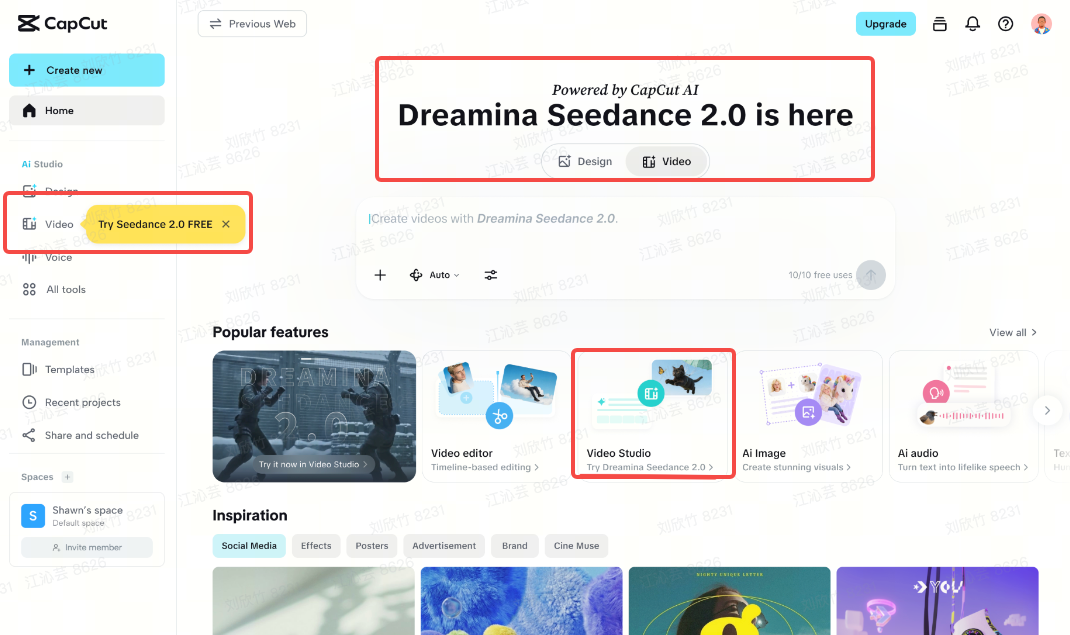1070x635 pixels.
Task: Select the Brand tab
Action: coord(515,546)
